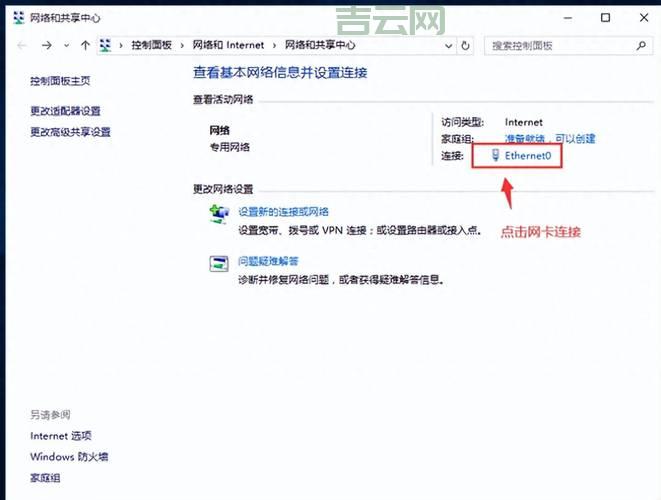
Task: Open the address bar history dropdown
Action: click(x=449, y=46)
